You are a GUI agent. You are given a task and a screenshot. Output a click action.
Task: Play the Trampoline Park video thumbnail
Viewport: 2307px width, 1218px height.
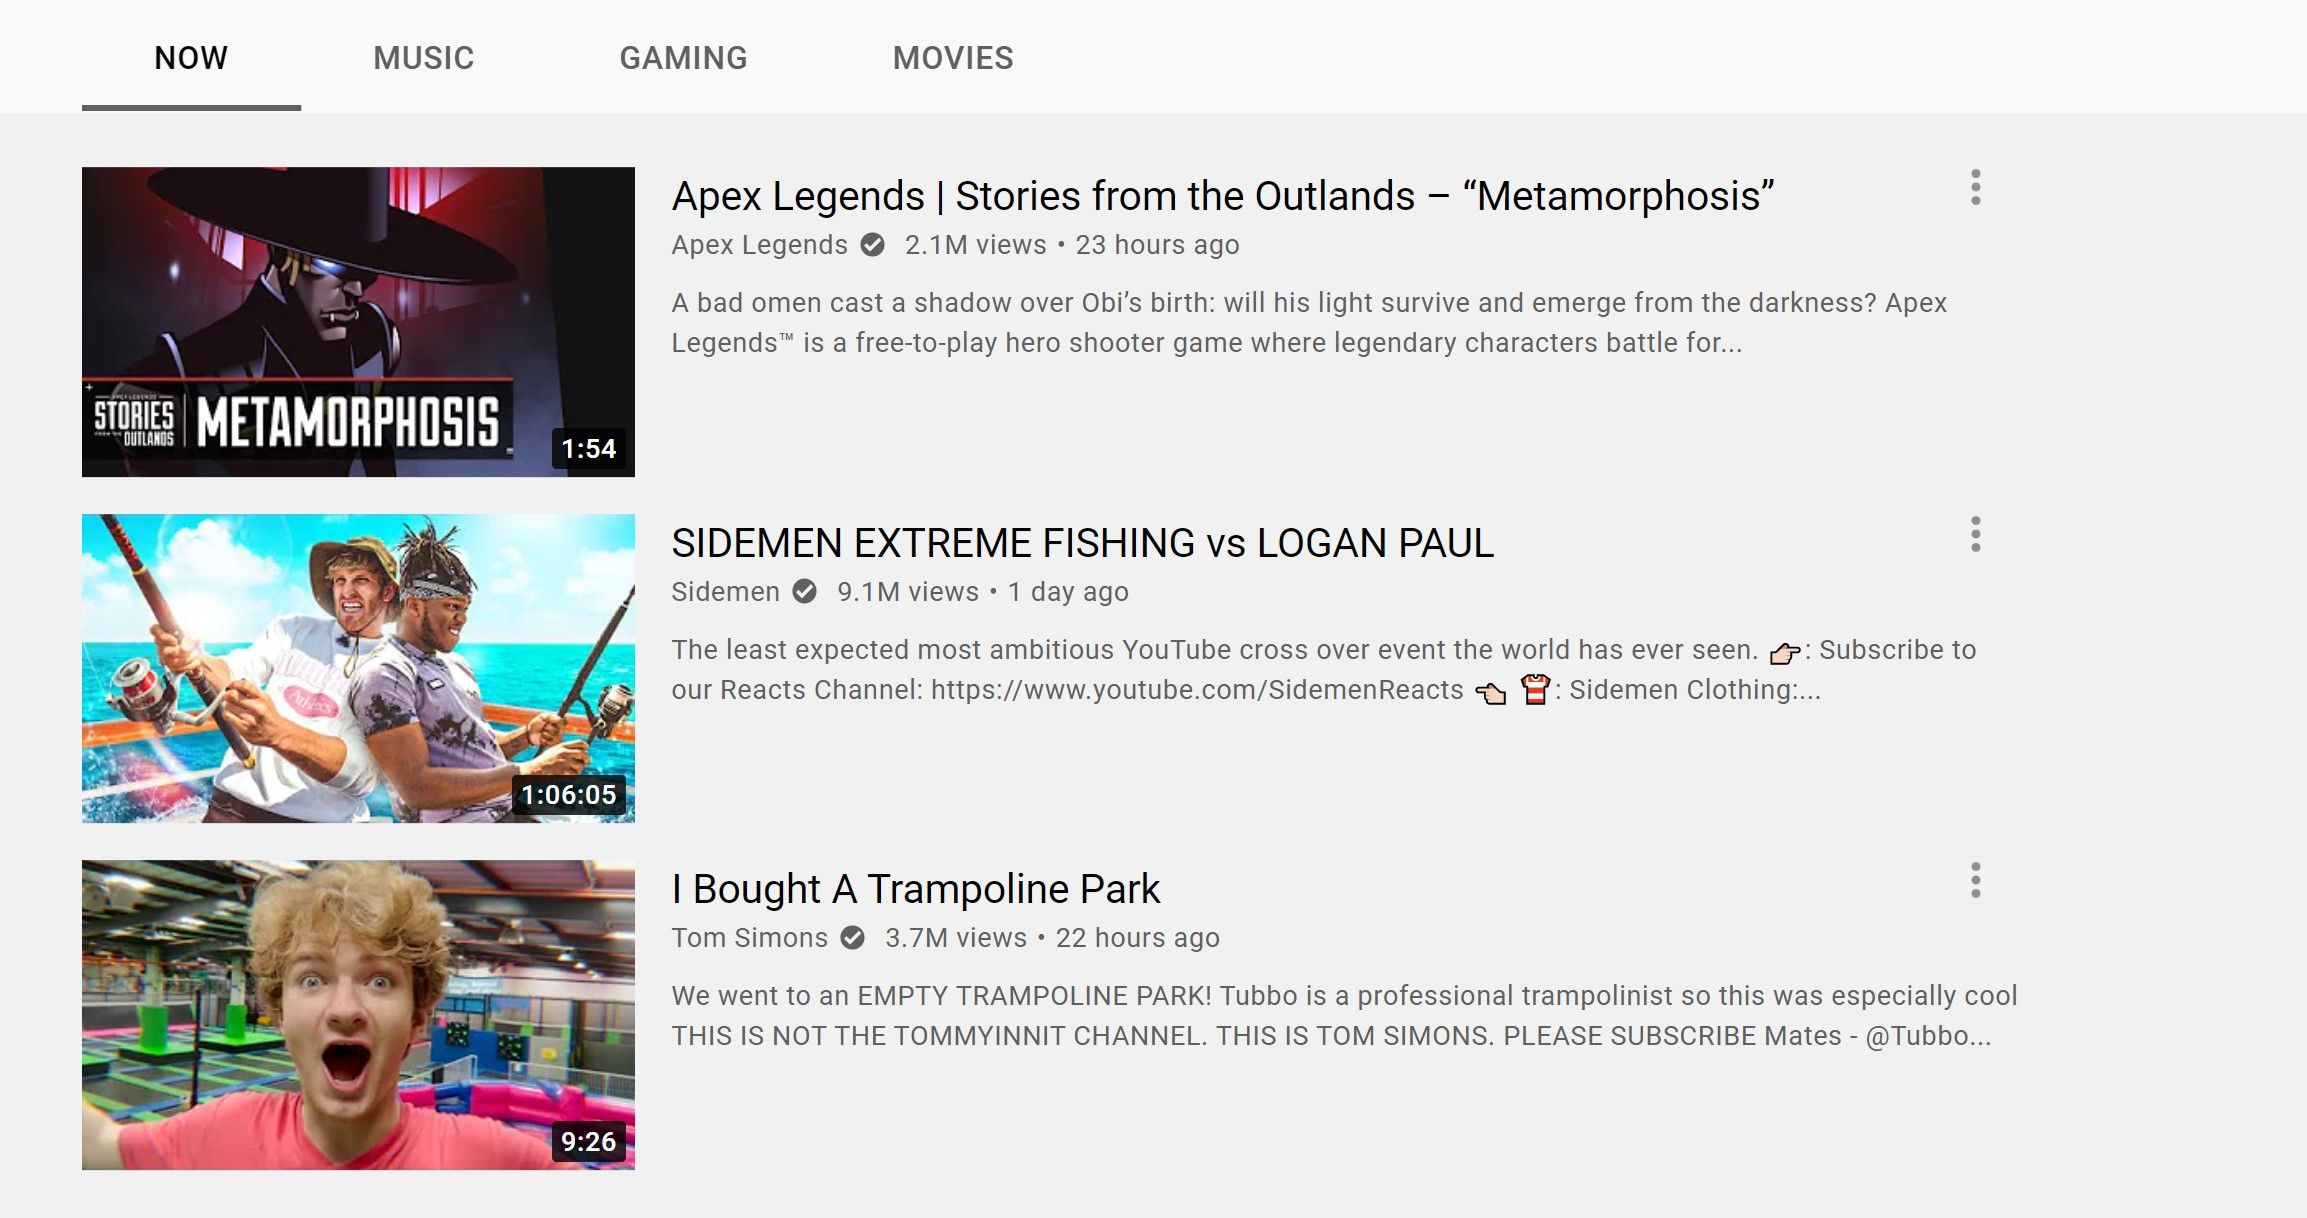358,1015
